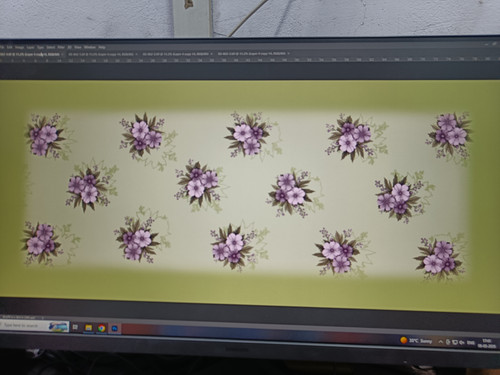Click the Photoshop taskbar icon
The image size is (500, 375).
pos(115,329)
